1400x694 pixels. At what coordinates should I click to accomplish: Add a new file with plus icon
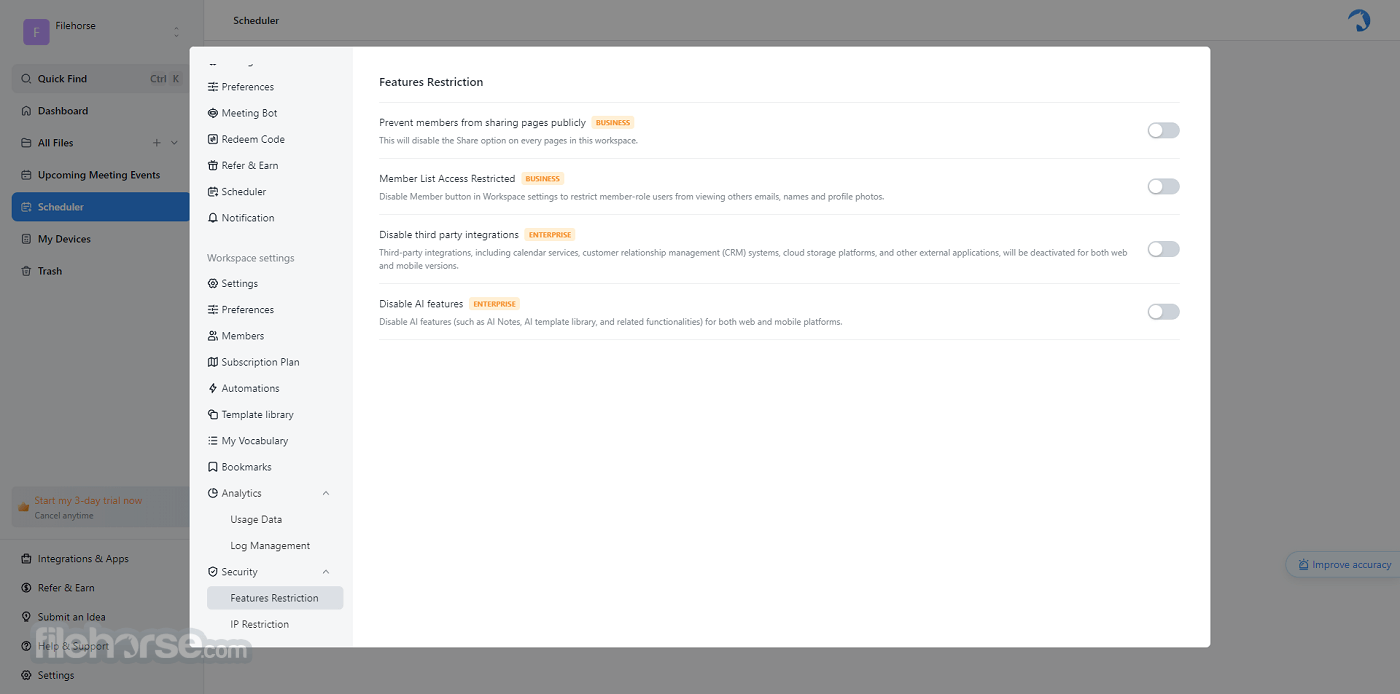coord(156,143)
